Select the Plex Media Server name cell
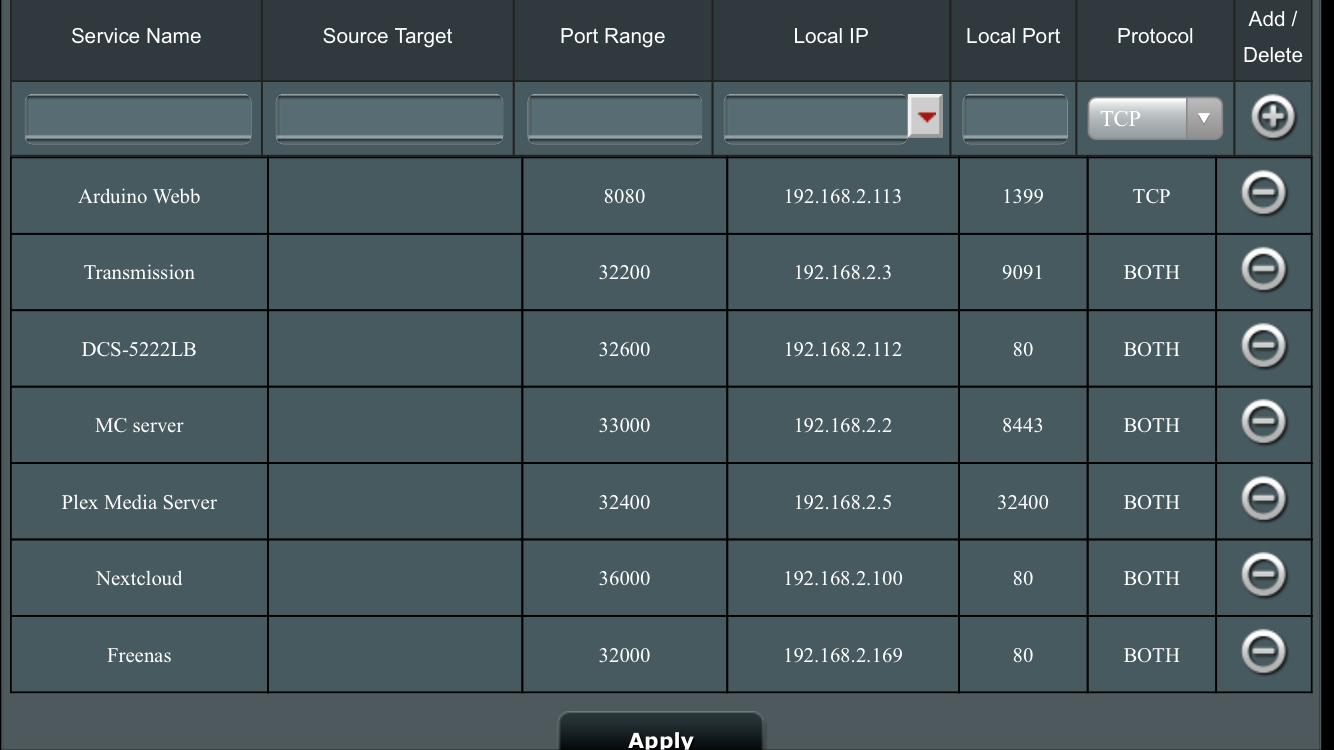 point(139,501)
